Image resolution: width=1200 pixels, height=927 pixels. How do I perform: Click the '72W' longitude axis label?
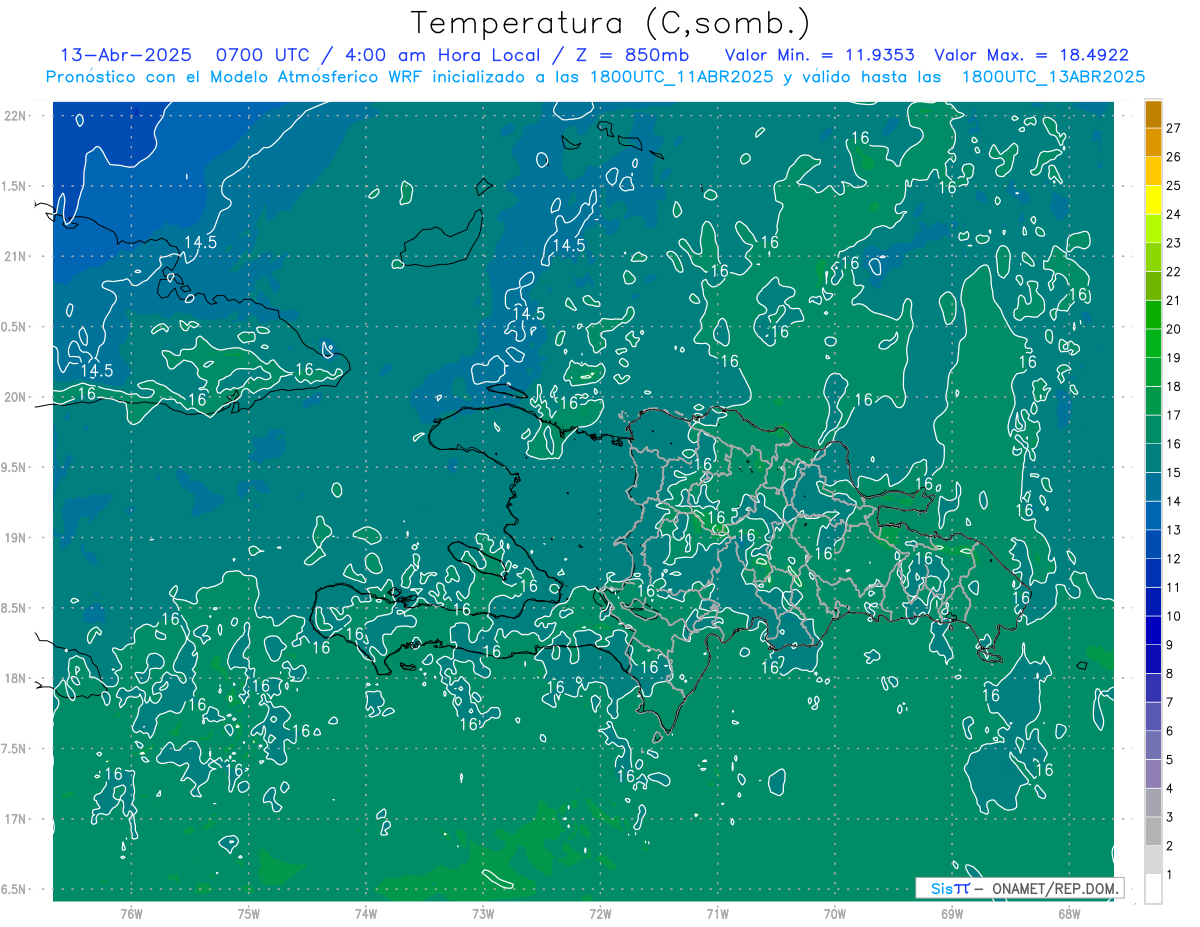pyautogui.click(x=601, y=913)
